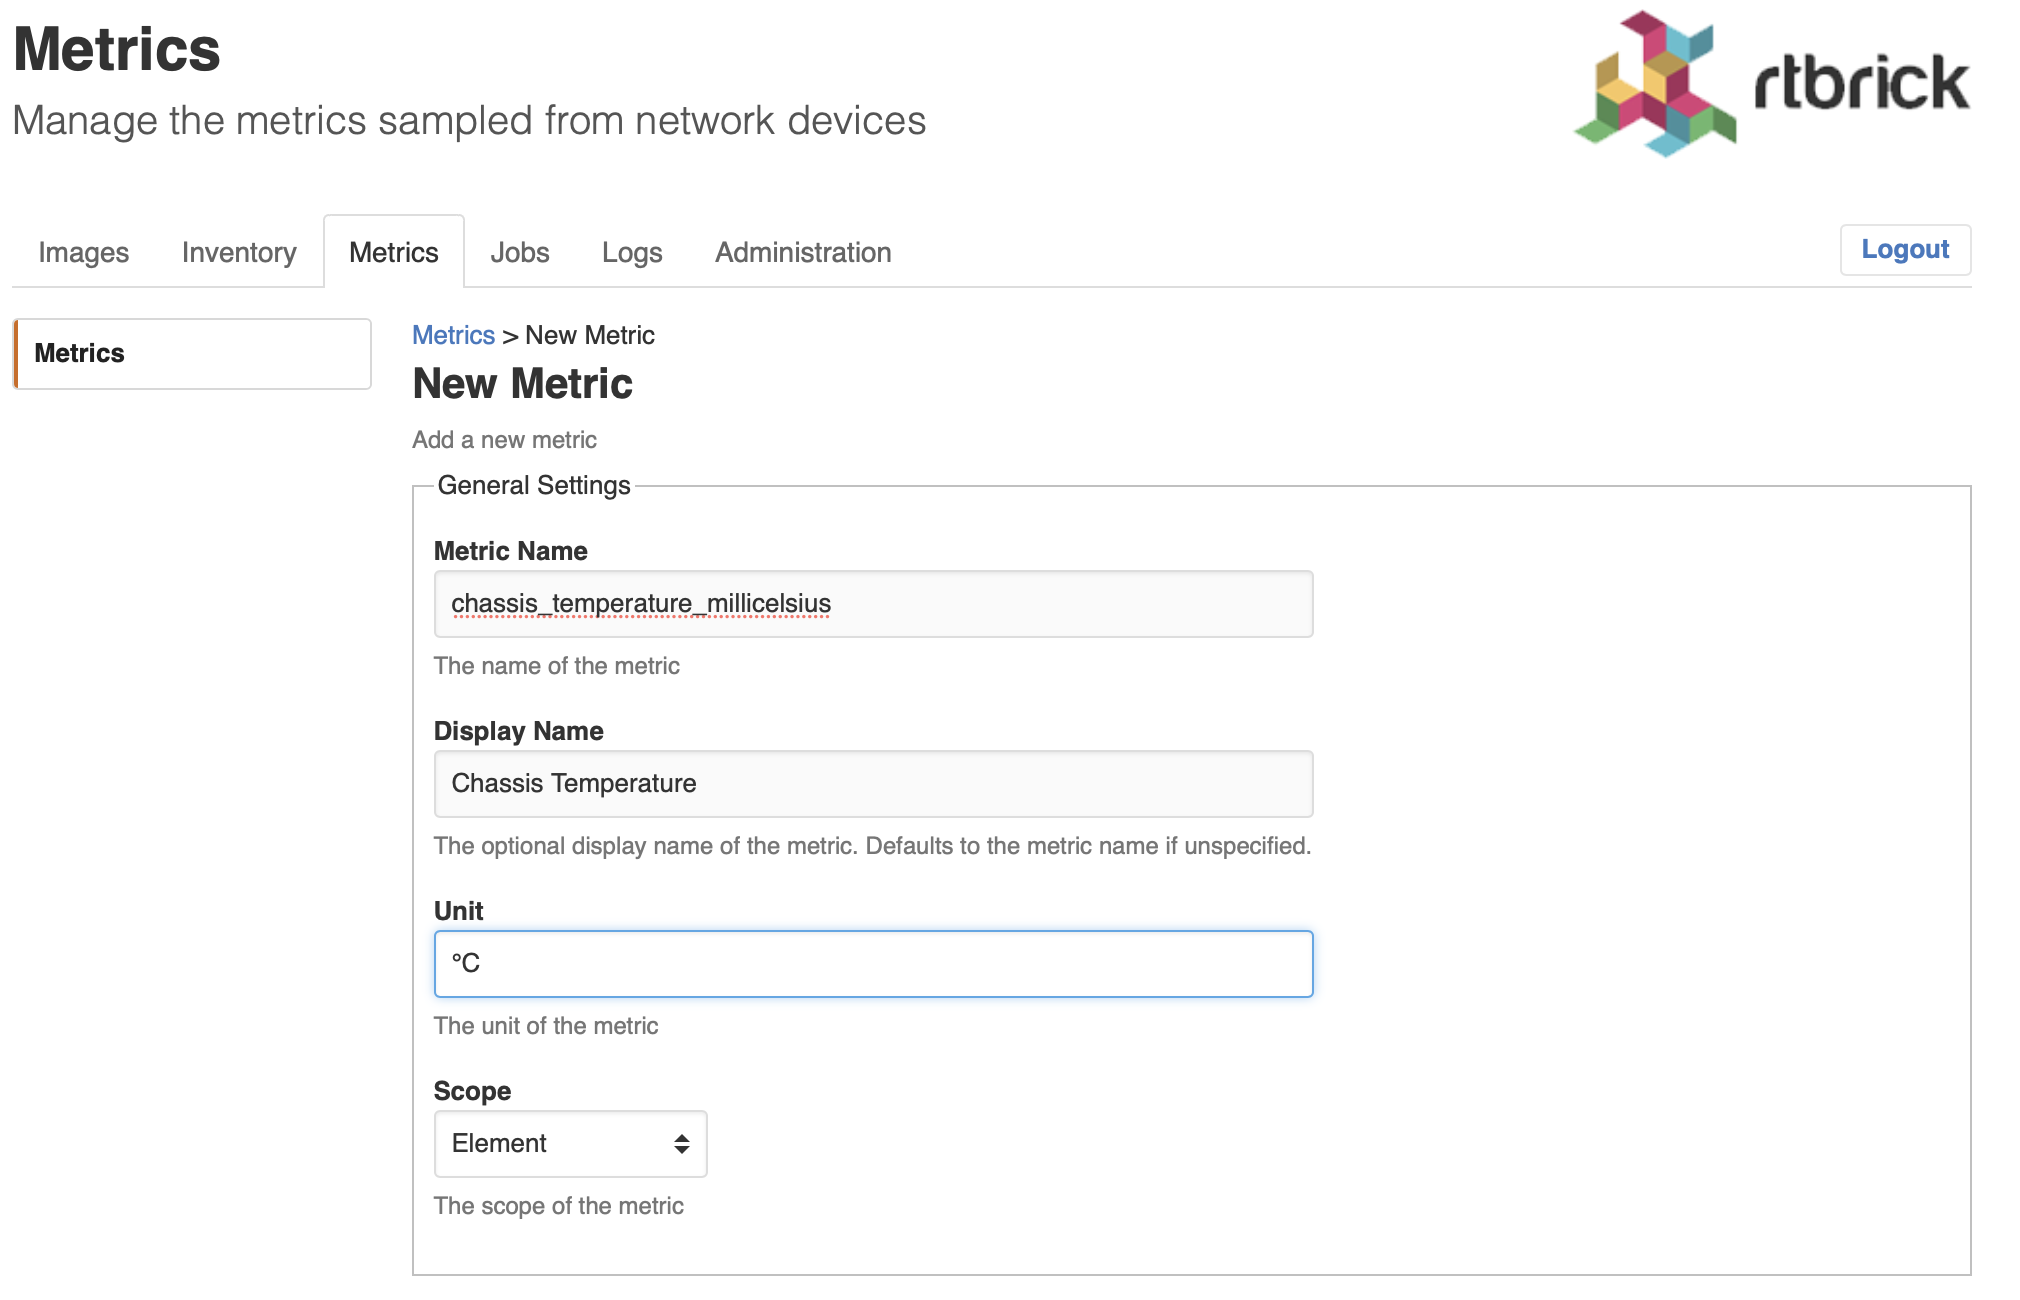Click the Metric Name input field
This screenshot has height=1300, width=2020.
tap(872, 602)
